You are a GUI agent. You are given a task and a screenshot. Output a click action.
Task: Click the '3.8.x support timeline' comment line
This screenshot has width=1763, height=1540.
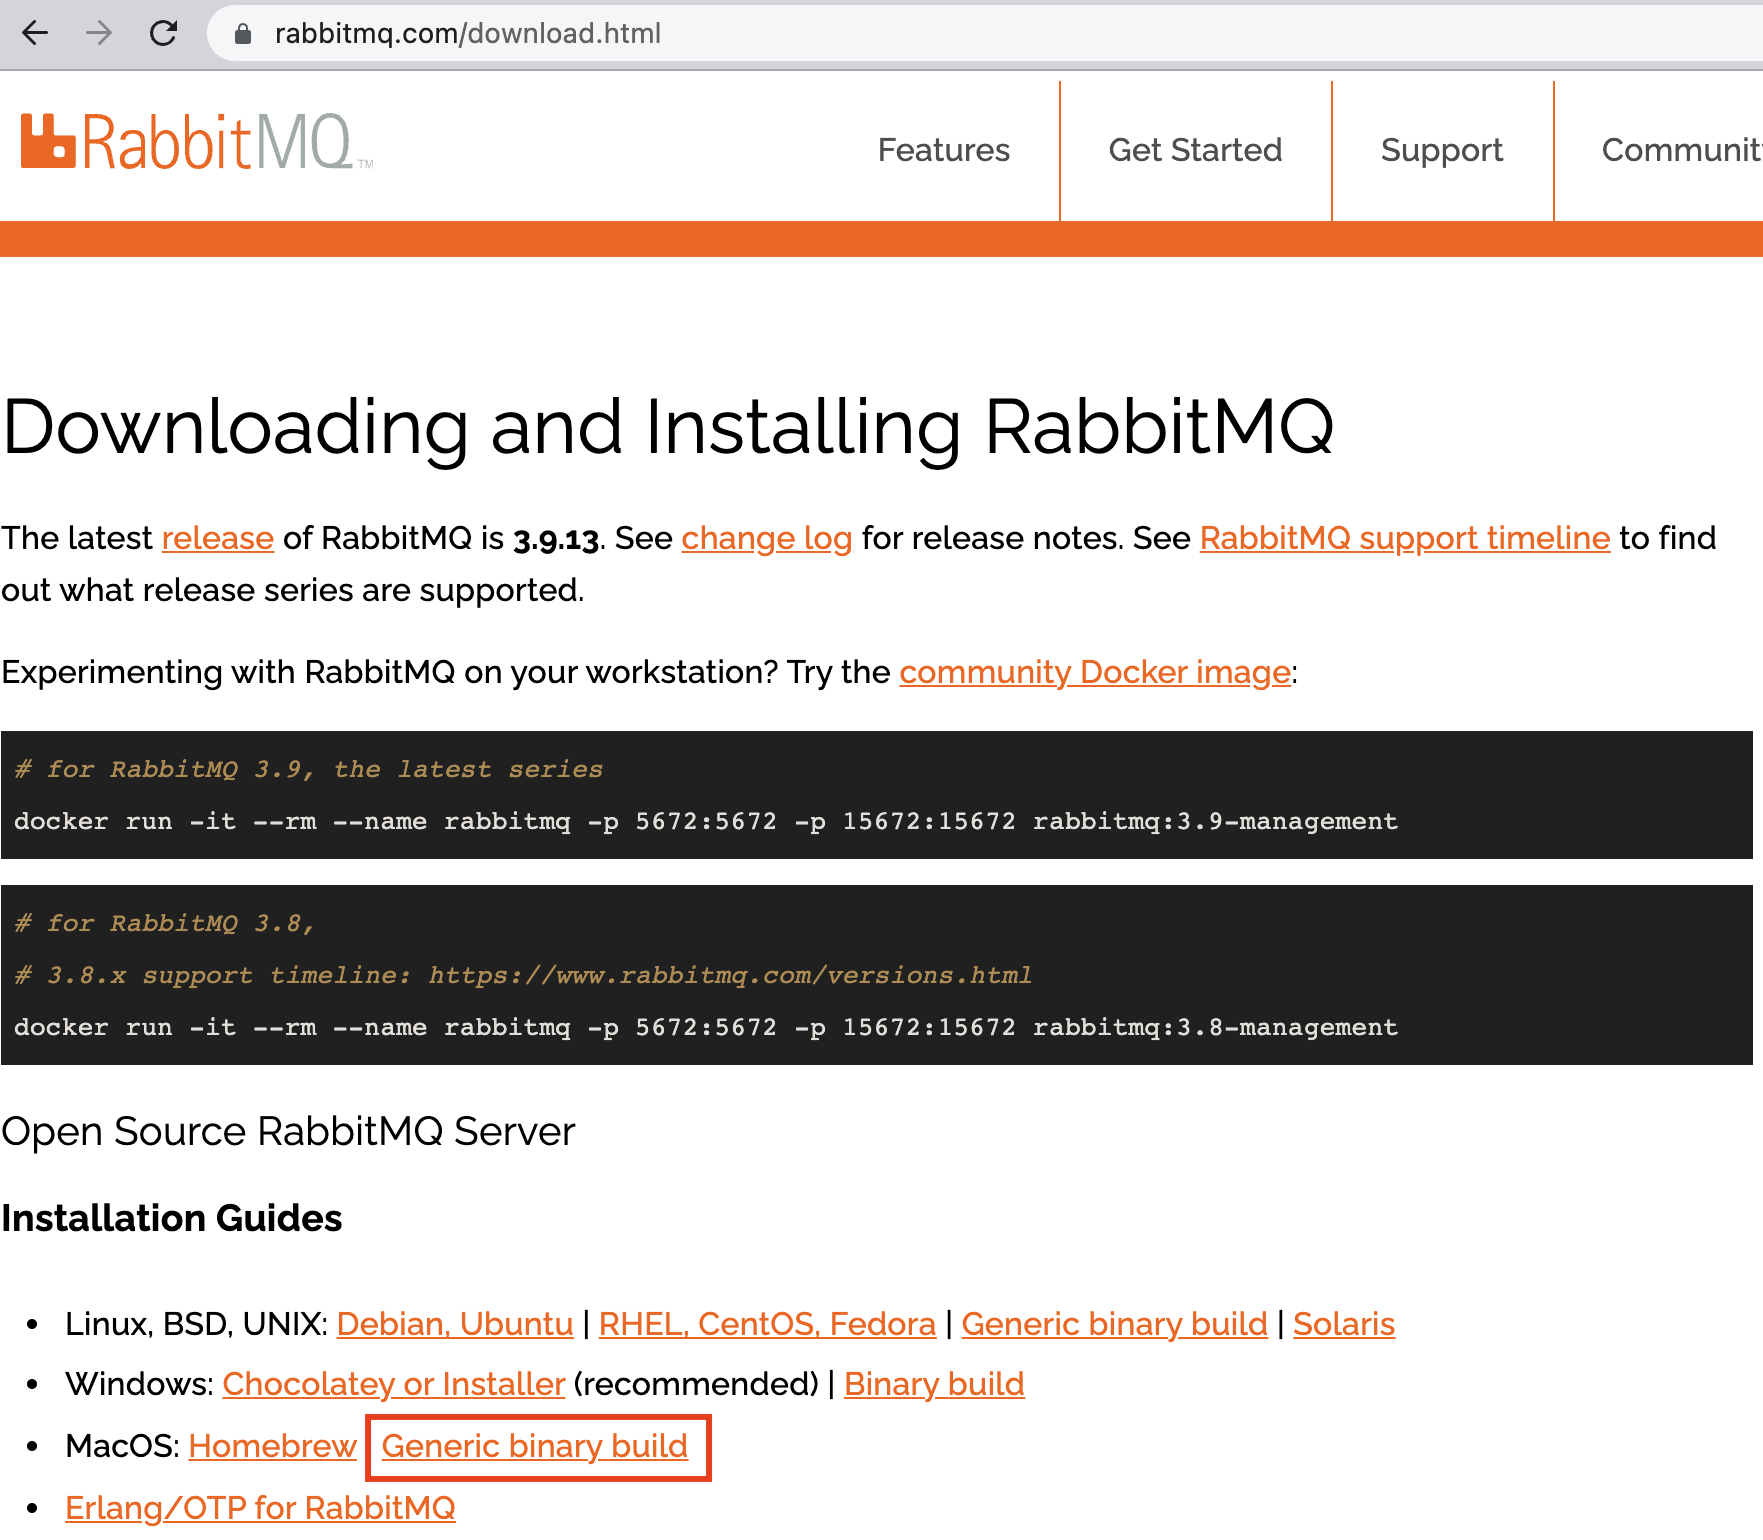523,975
